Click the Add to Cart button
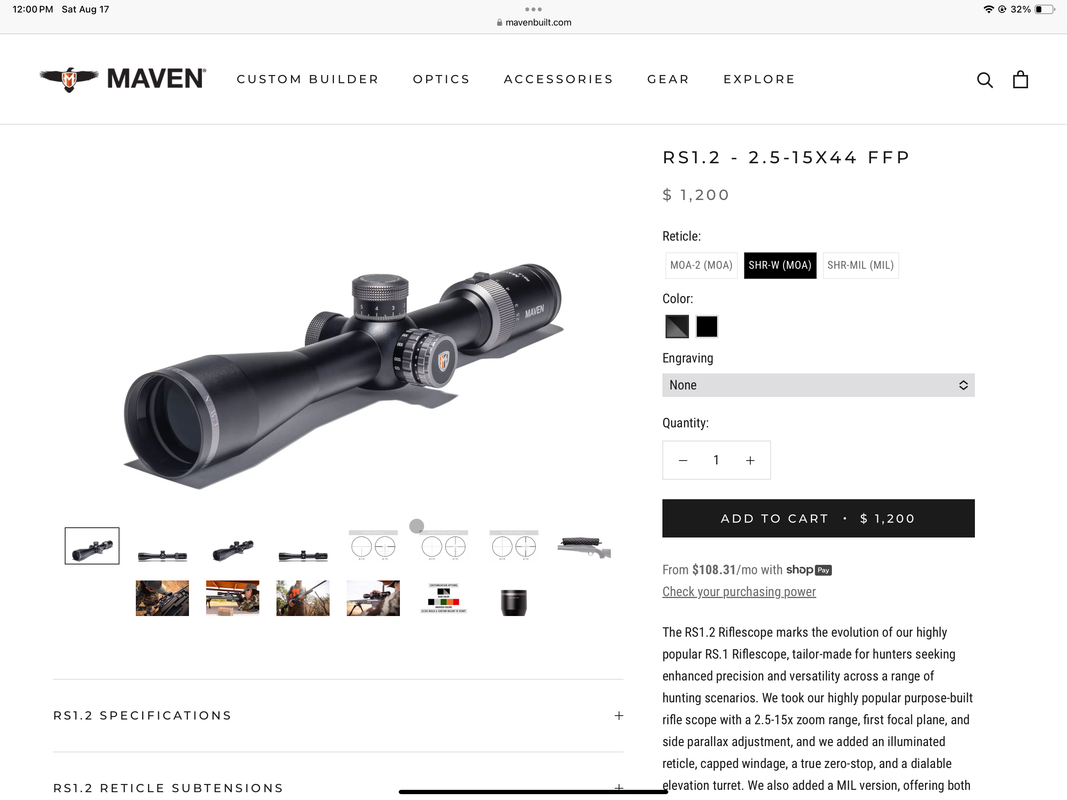Screen dimensions: 1067x800 pos(818,518)
